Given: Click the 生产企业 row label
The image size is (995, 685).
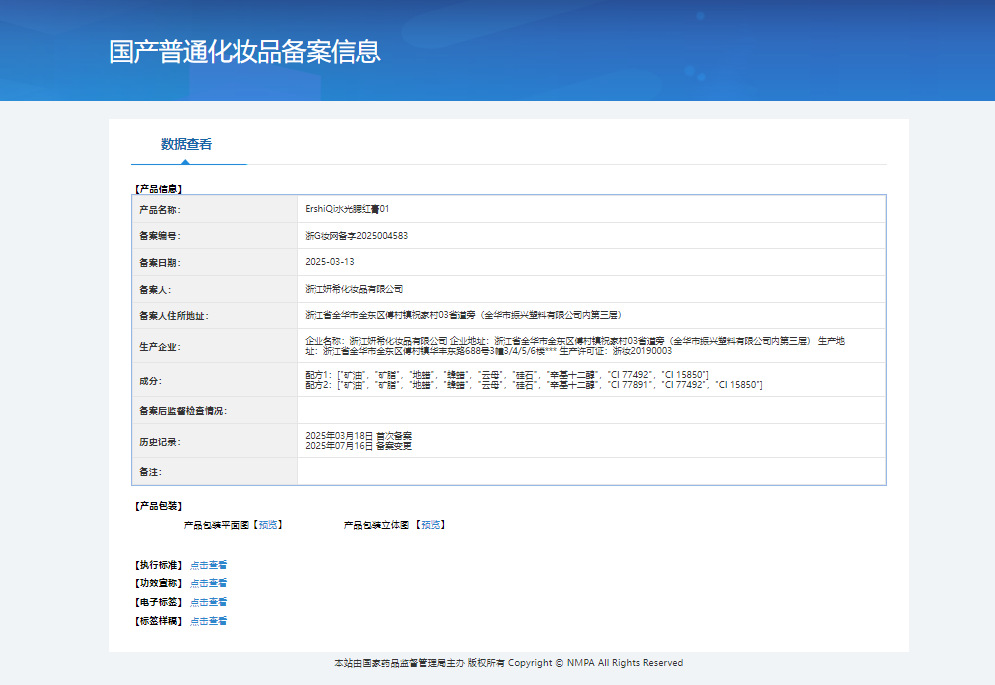Looking at the screenshot, I should tap(160, 347).
